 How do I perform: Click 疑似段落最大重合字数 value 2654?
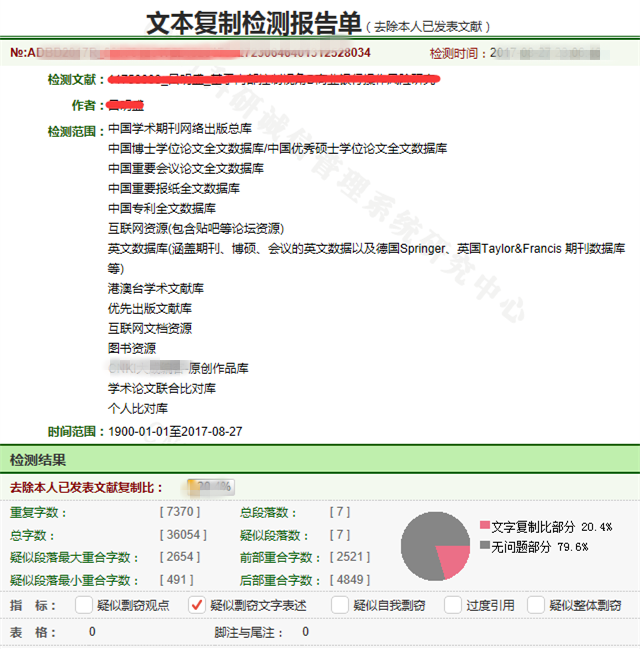pos(180,557)
